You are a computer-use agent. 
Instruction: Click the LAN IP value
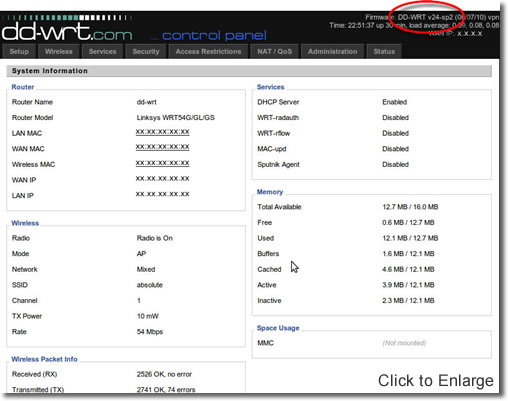[162, 194]
